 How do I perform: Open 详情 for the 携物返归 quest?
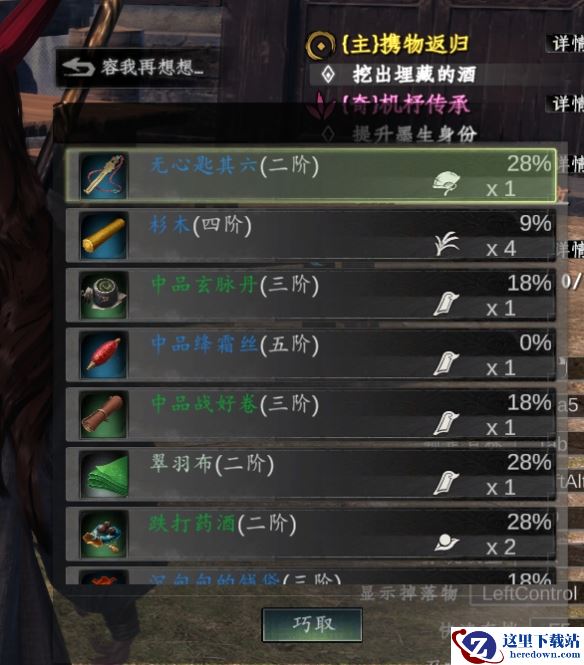click(566, 44)
